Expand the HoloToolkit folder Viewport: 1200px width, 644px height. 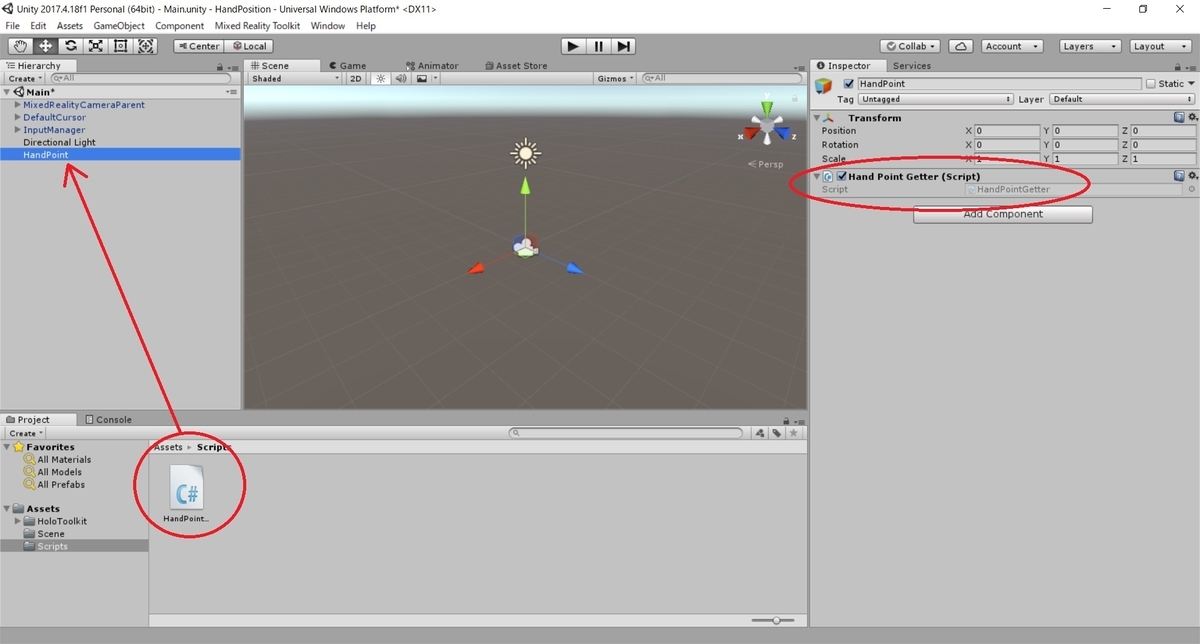(x=18, y=521)
